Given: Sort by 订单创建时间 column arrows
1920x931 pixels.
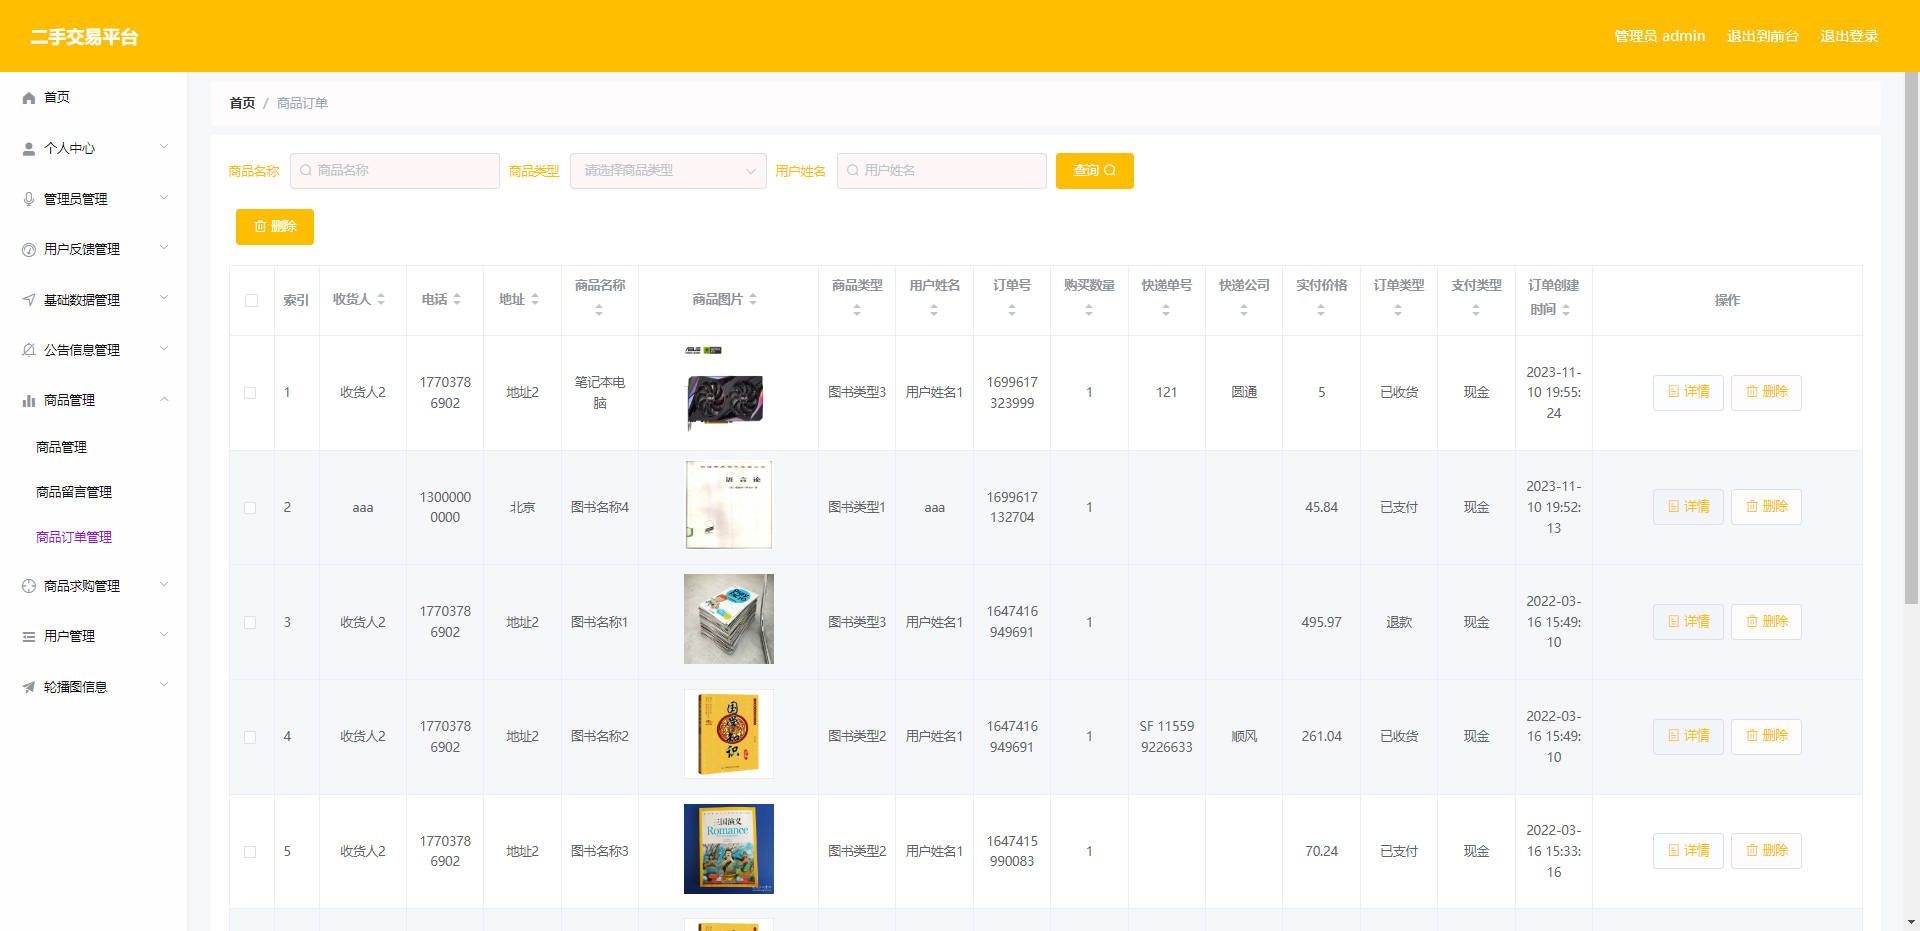Looking at the screenshot, I should click(1566, 310).
